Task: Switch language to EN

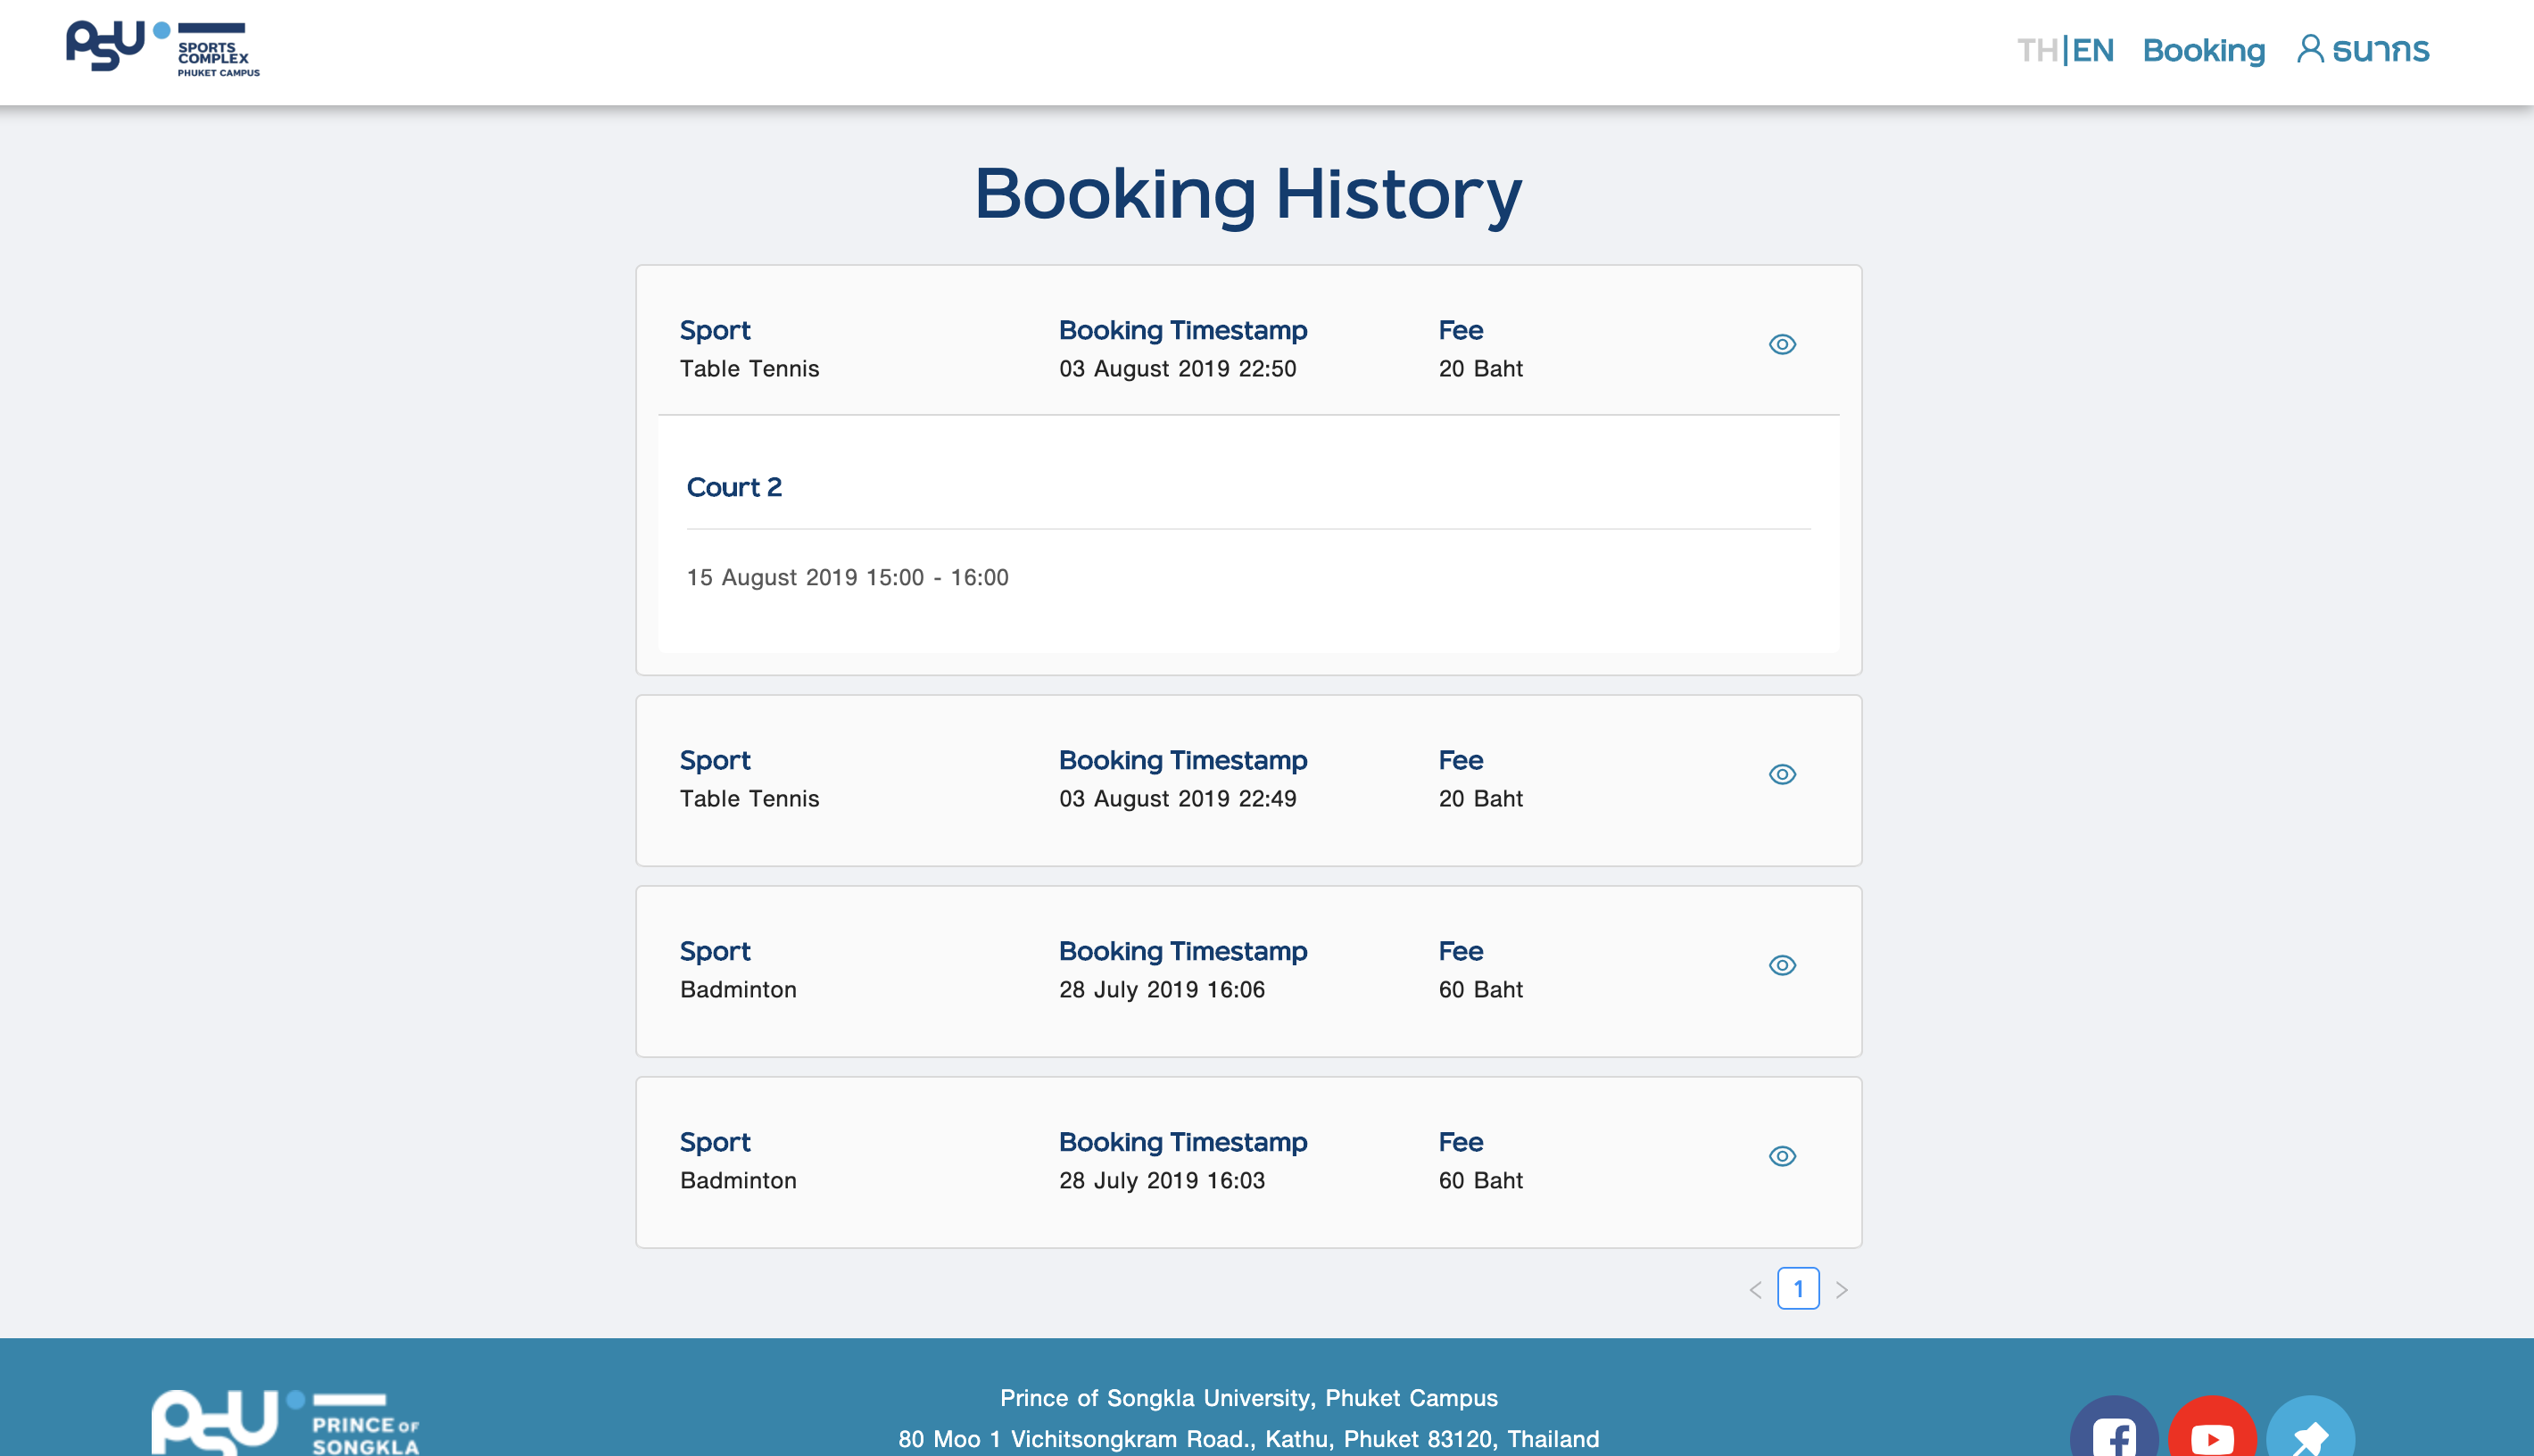Action: point(2092,50)
